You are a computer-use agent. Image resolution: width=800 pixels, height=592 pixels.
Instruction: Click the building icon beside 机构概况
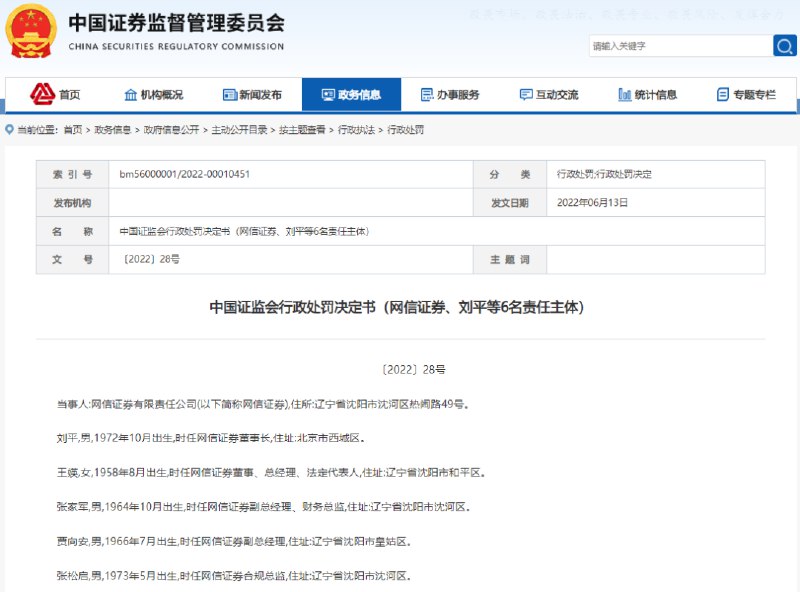coord(130,92)
